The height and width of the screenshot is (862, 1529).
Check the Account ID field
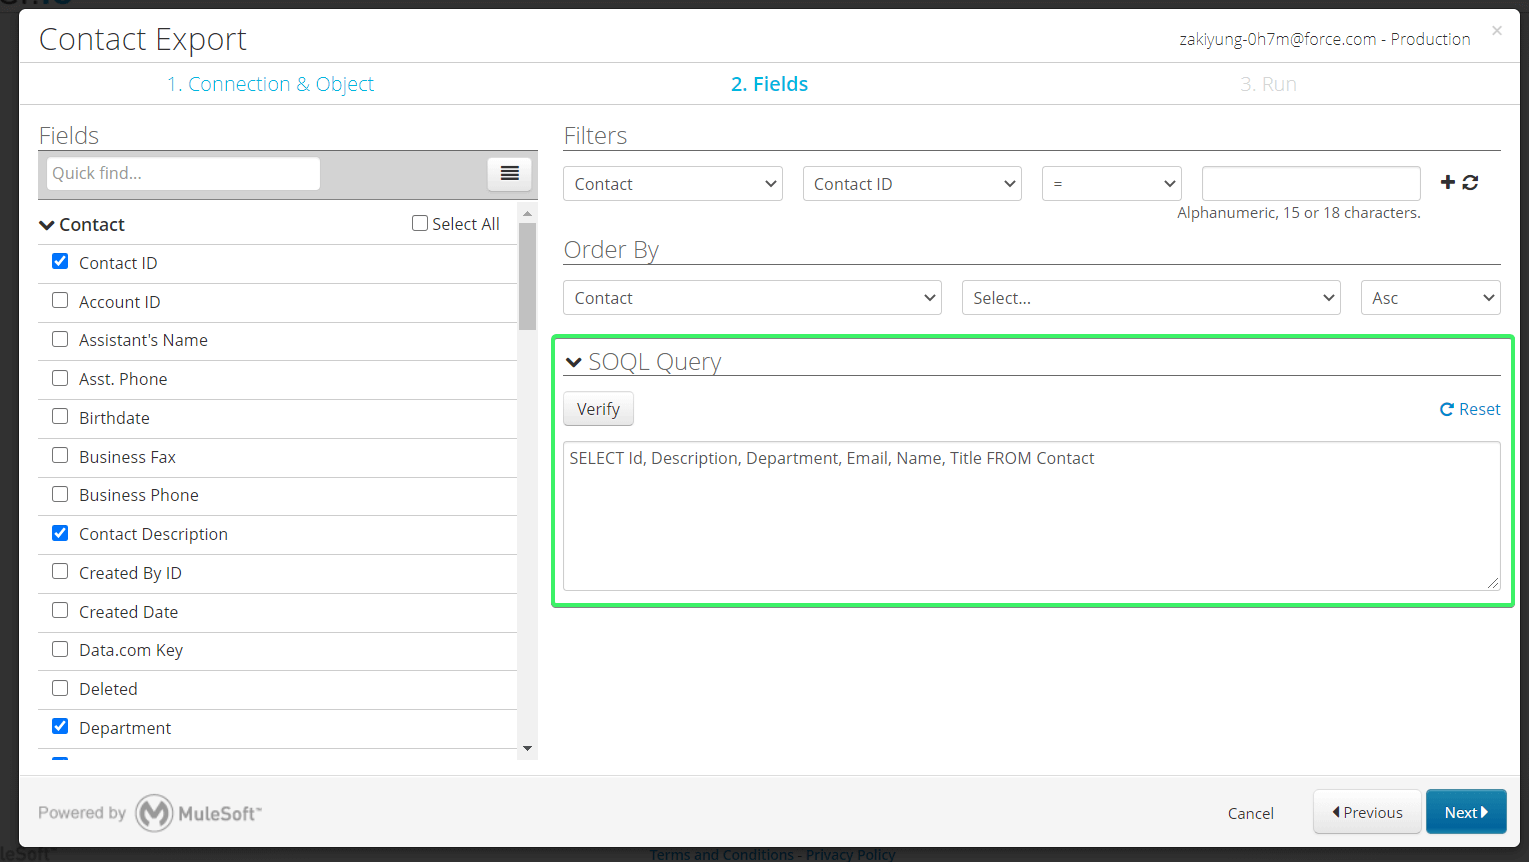pos(60,300)
